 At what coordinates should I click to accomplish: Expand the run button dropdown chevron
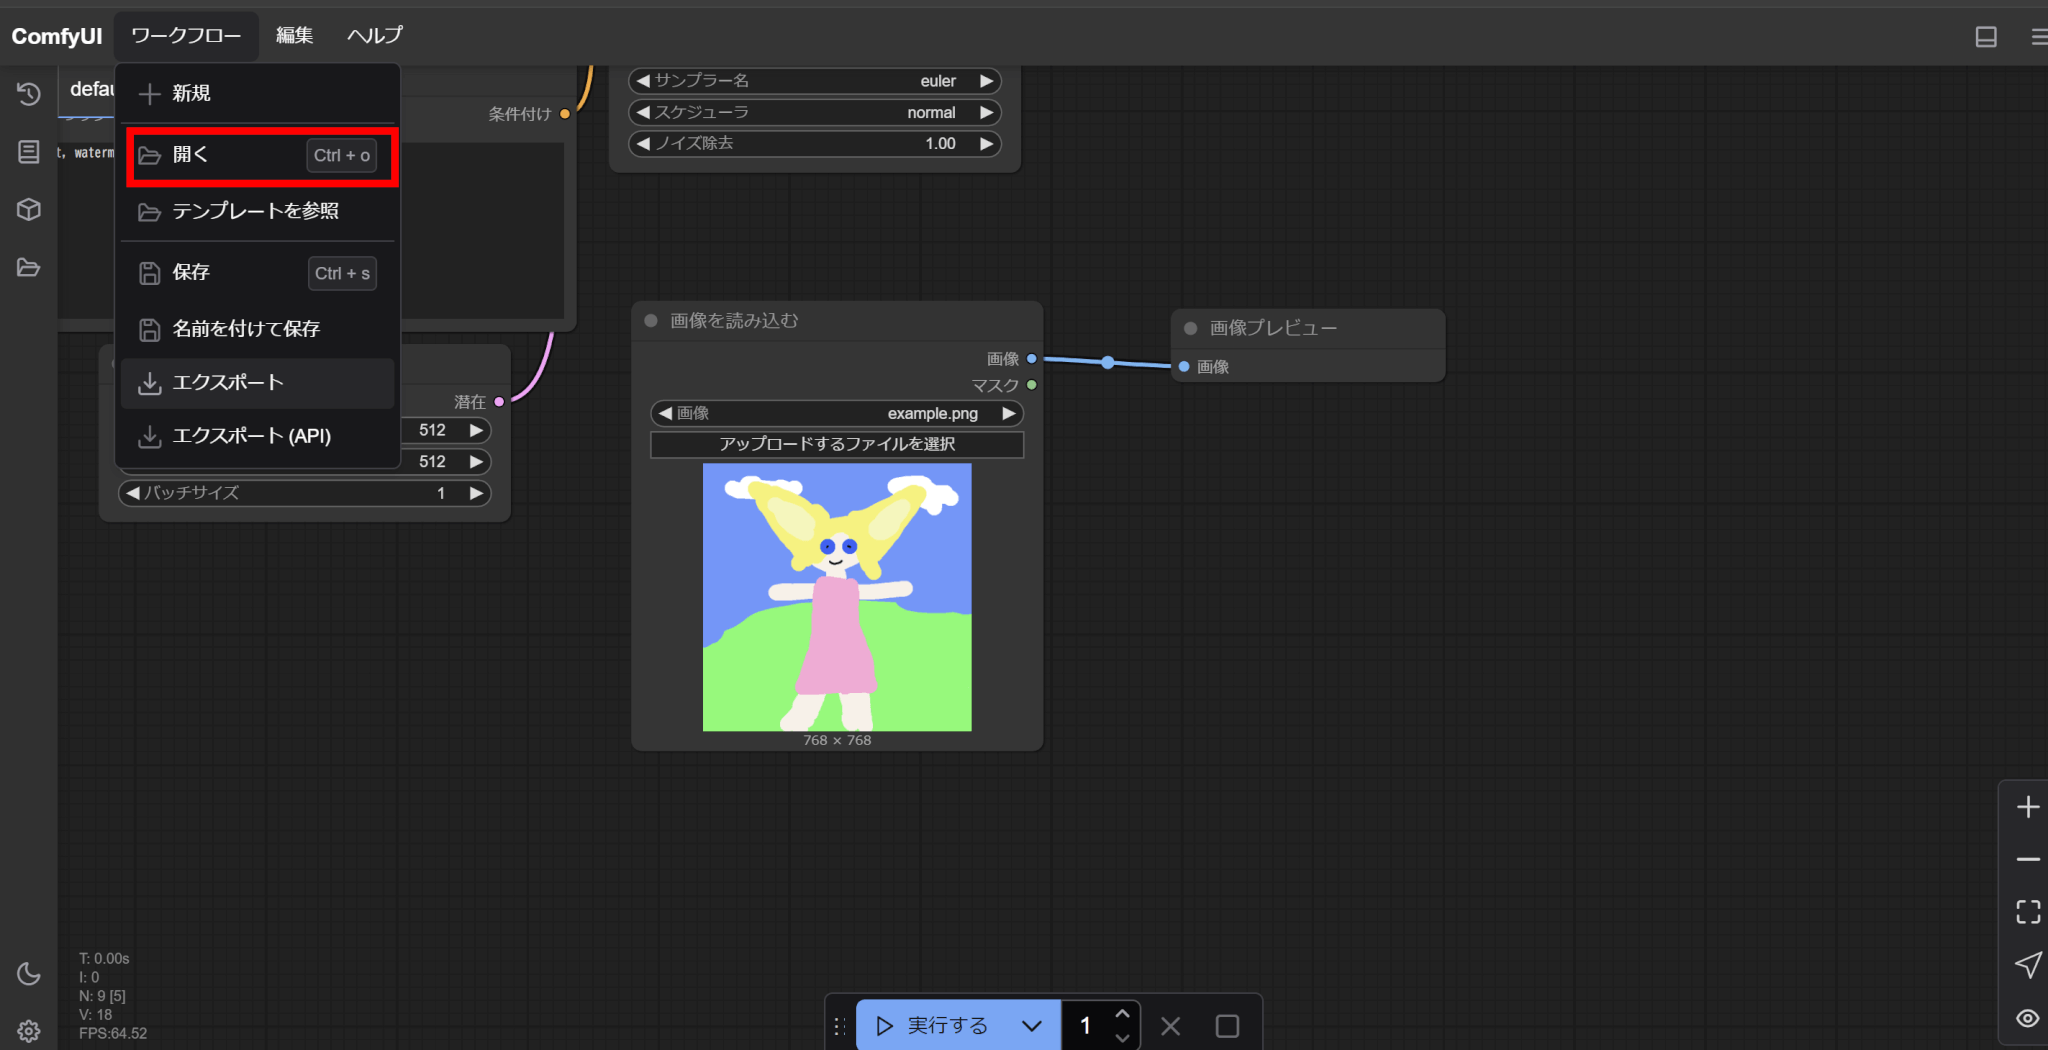point(1032,1026)
